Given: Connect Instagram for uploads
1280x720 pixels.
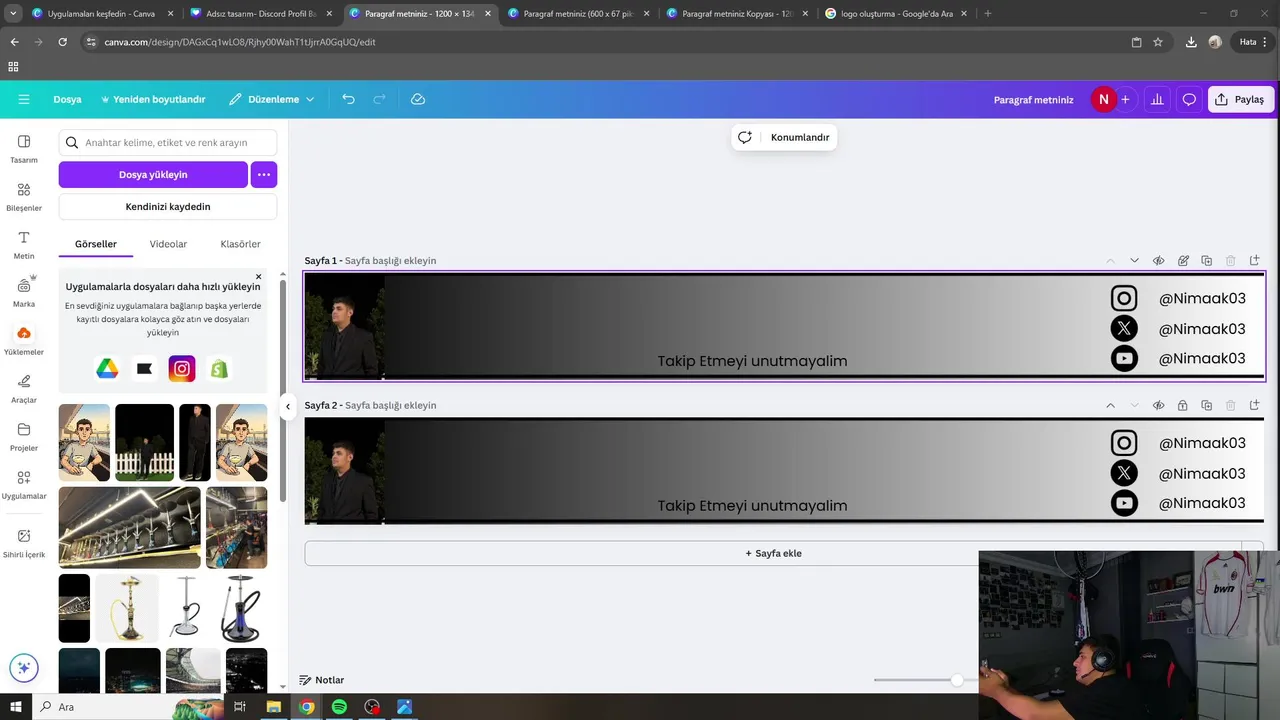Looking at the screenshot, I should (x=182, y=369).
